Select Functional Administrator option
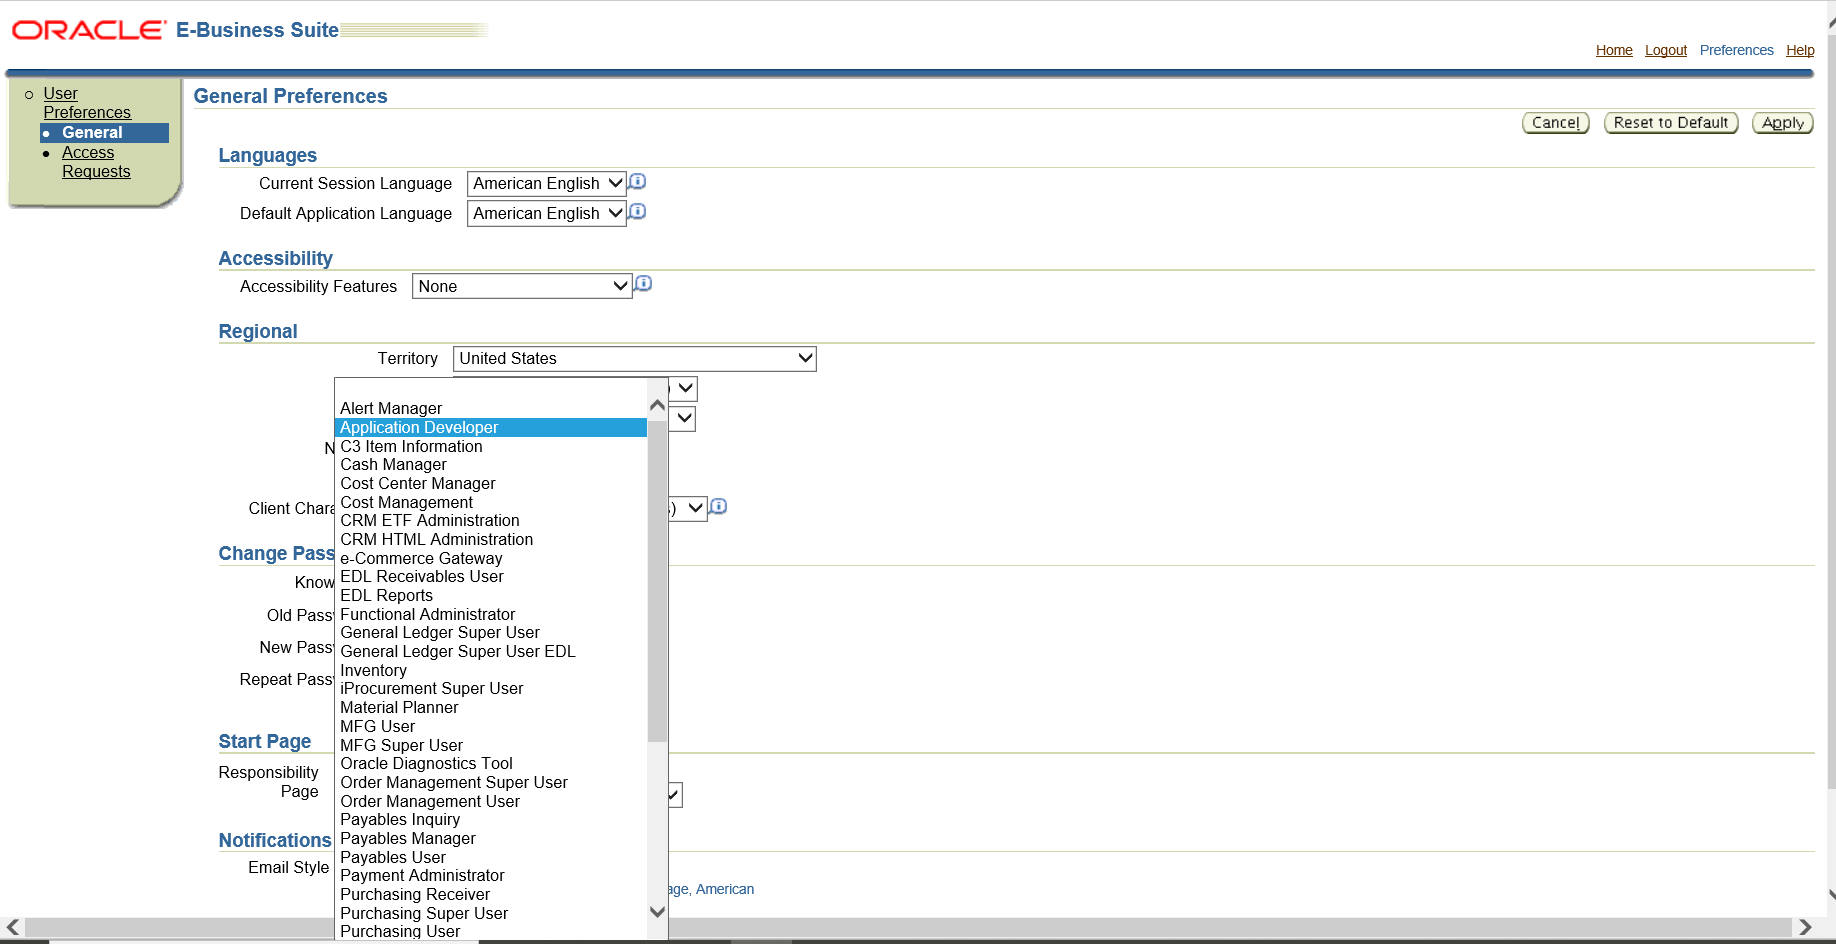 point(491,615)
